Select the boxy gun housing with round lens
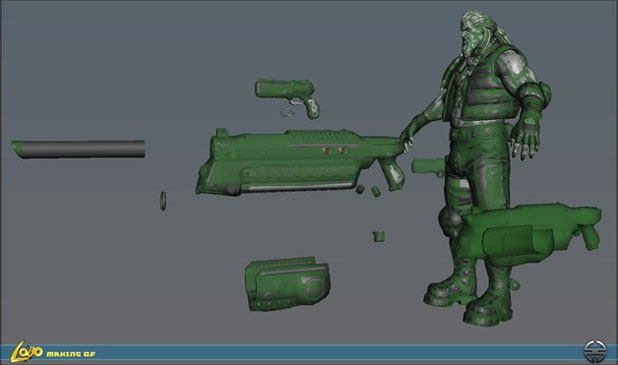The width and height of the screenshot is (618, 365). coord(287,284)
